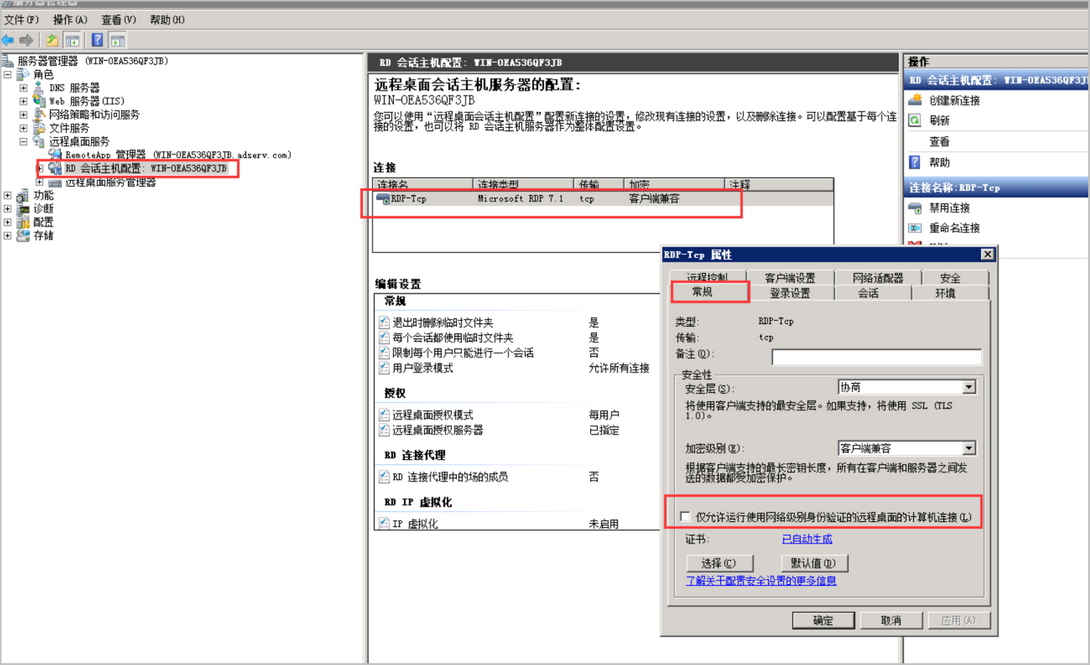
Task: Expand the 文件服务 tree node
Action: pyautogui.click(x=23, y=128)
